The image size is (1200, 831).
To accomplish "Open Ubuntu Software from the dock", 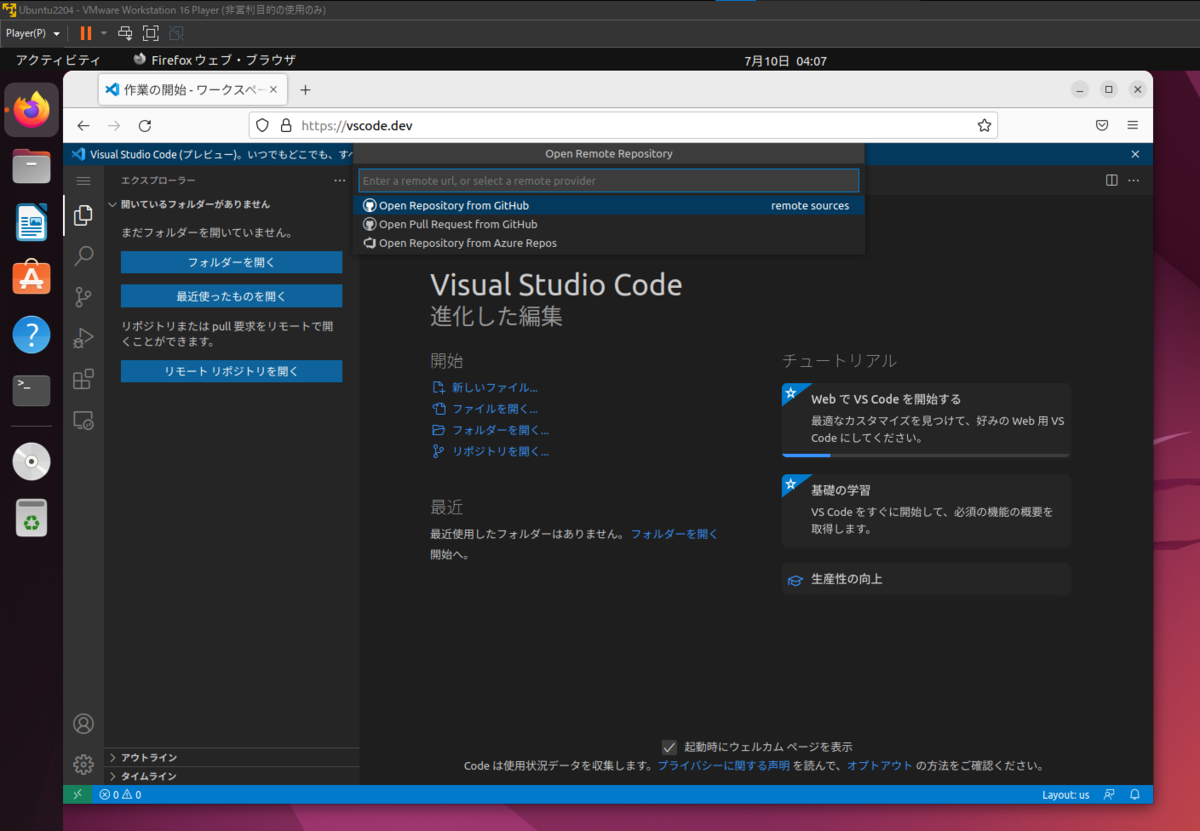I will pyautogui.click(x=32, y=277).
